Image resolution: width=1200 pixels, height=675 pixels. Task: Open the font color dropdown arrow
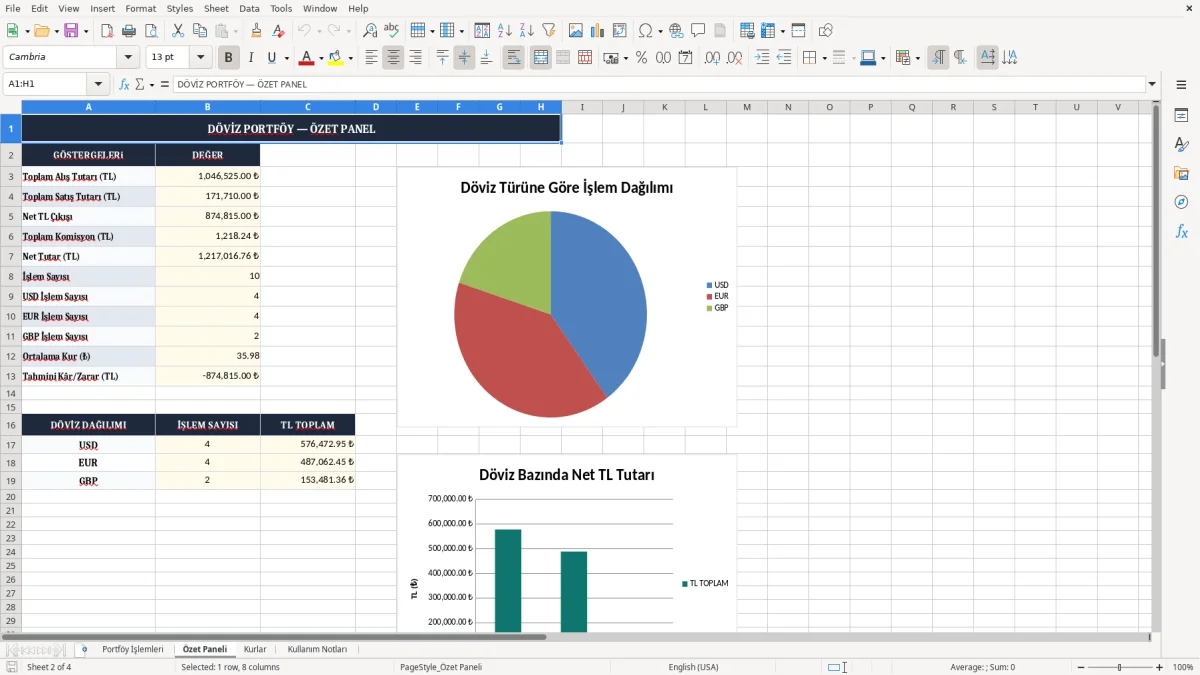pos(321,58)
